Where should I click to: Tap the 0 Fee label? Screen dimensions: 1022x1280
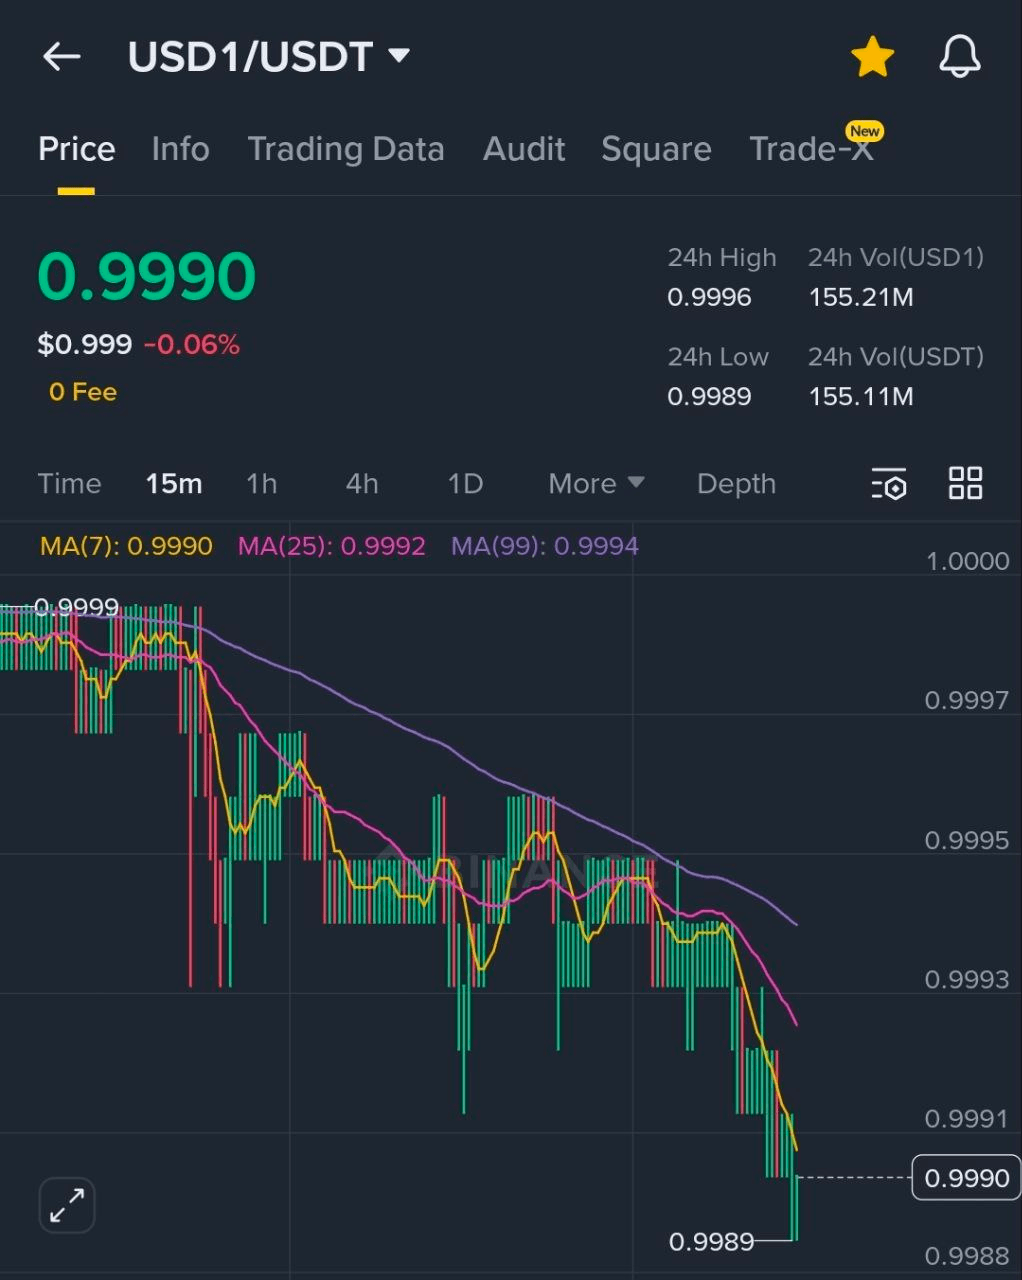point(82,391)
